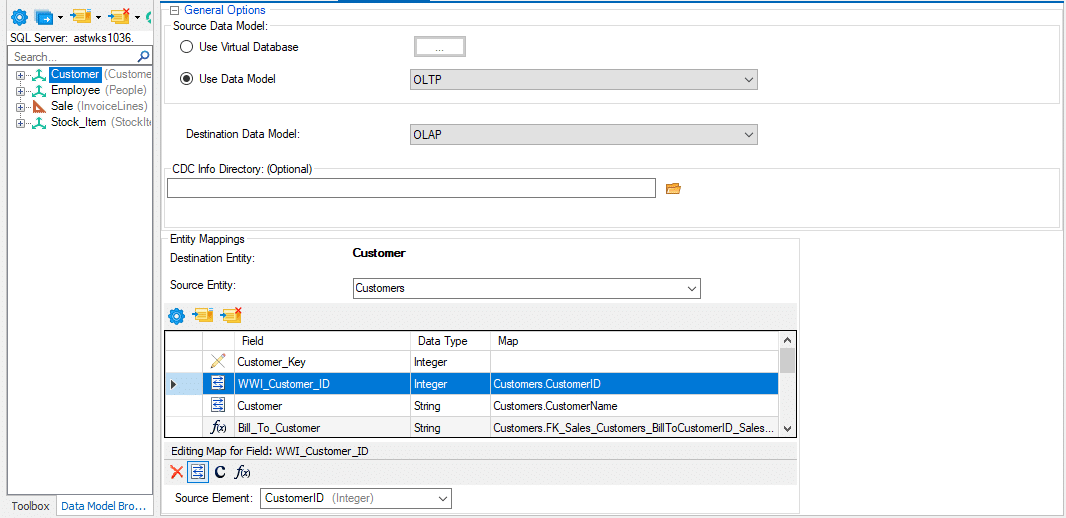This screenshot has width=1066, height=518.
Task: Click the CDC Info Directory text field
Action: pos(411,188)
